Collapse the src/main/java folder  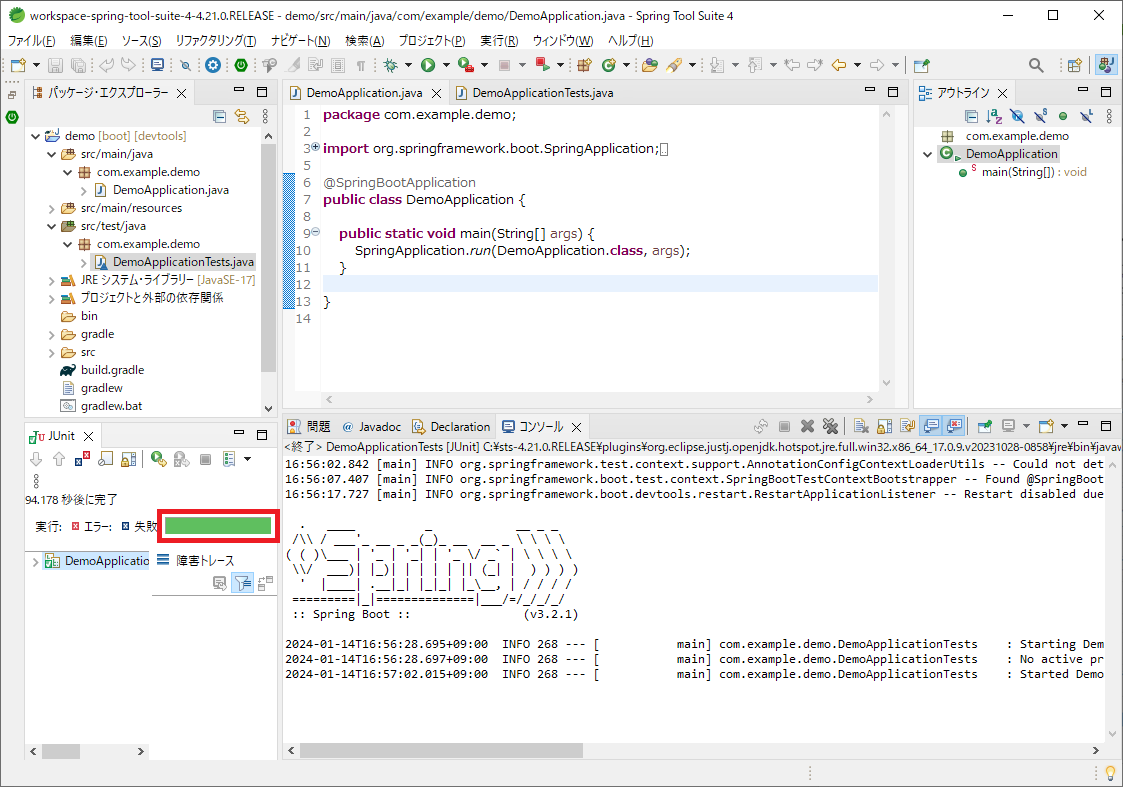coord(51,153)
